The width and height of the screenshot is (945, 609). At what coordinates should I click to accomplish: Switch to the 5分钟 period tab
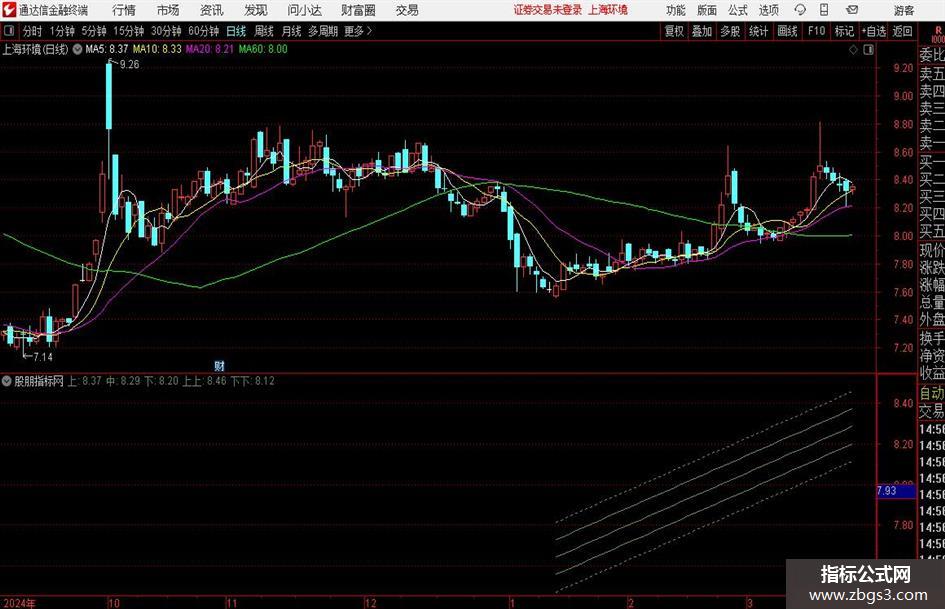[93, 31]
